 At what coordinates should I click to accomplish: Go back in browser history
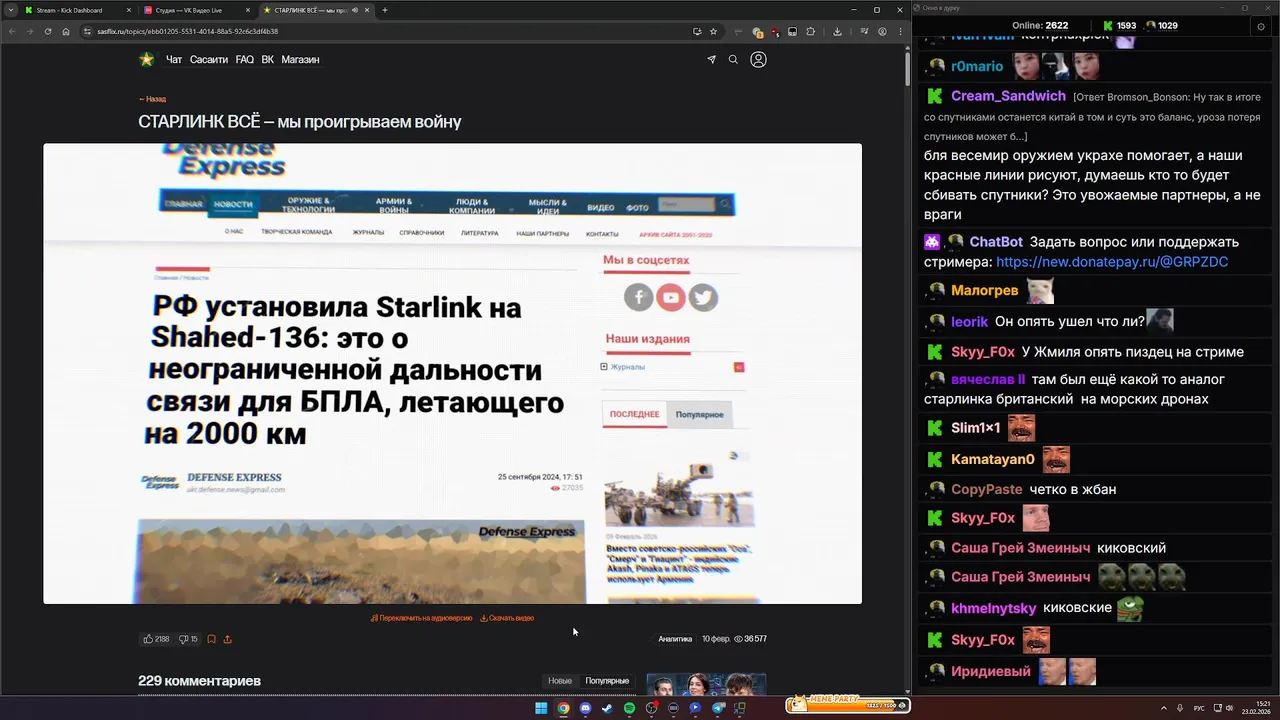tap(12, 31)
